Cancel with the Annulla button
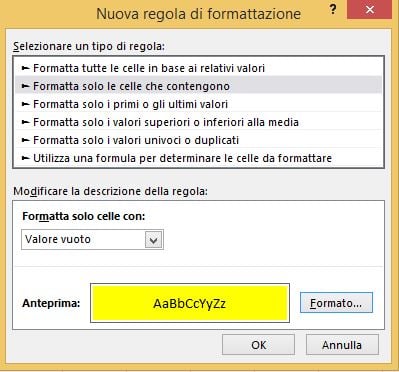 [x=342, y=345]
